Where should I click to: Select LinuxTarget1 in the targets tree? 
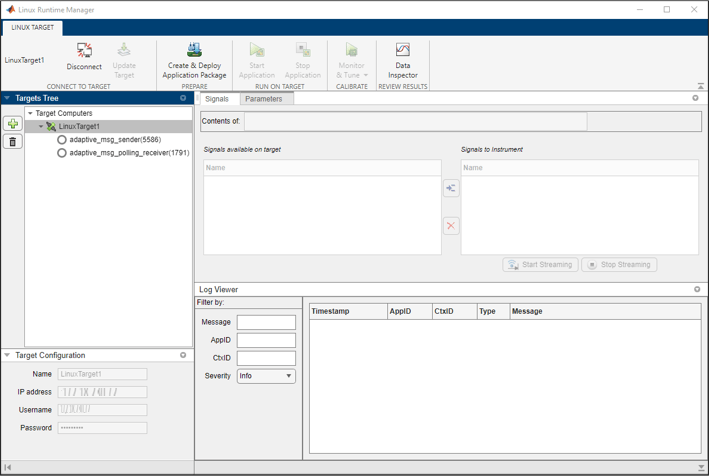coord(79,127)
